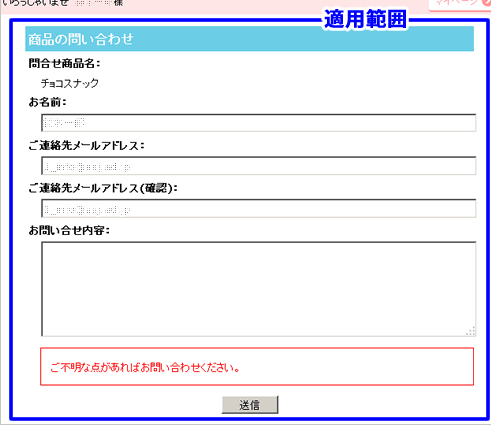Viewport: 491px width, 425px height.
Task: Click the お名前 text input field
Action: (258, 123)
